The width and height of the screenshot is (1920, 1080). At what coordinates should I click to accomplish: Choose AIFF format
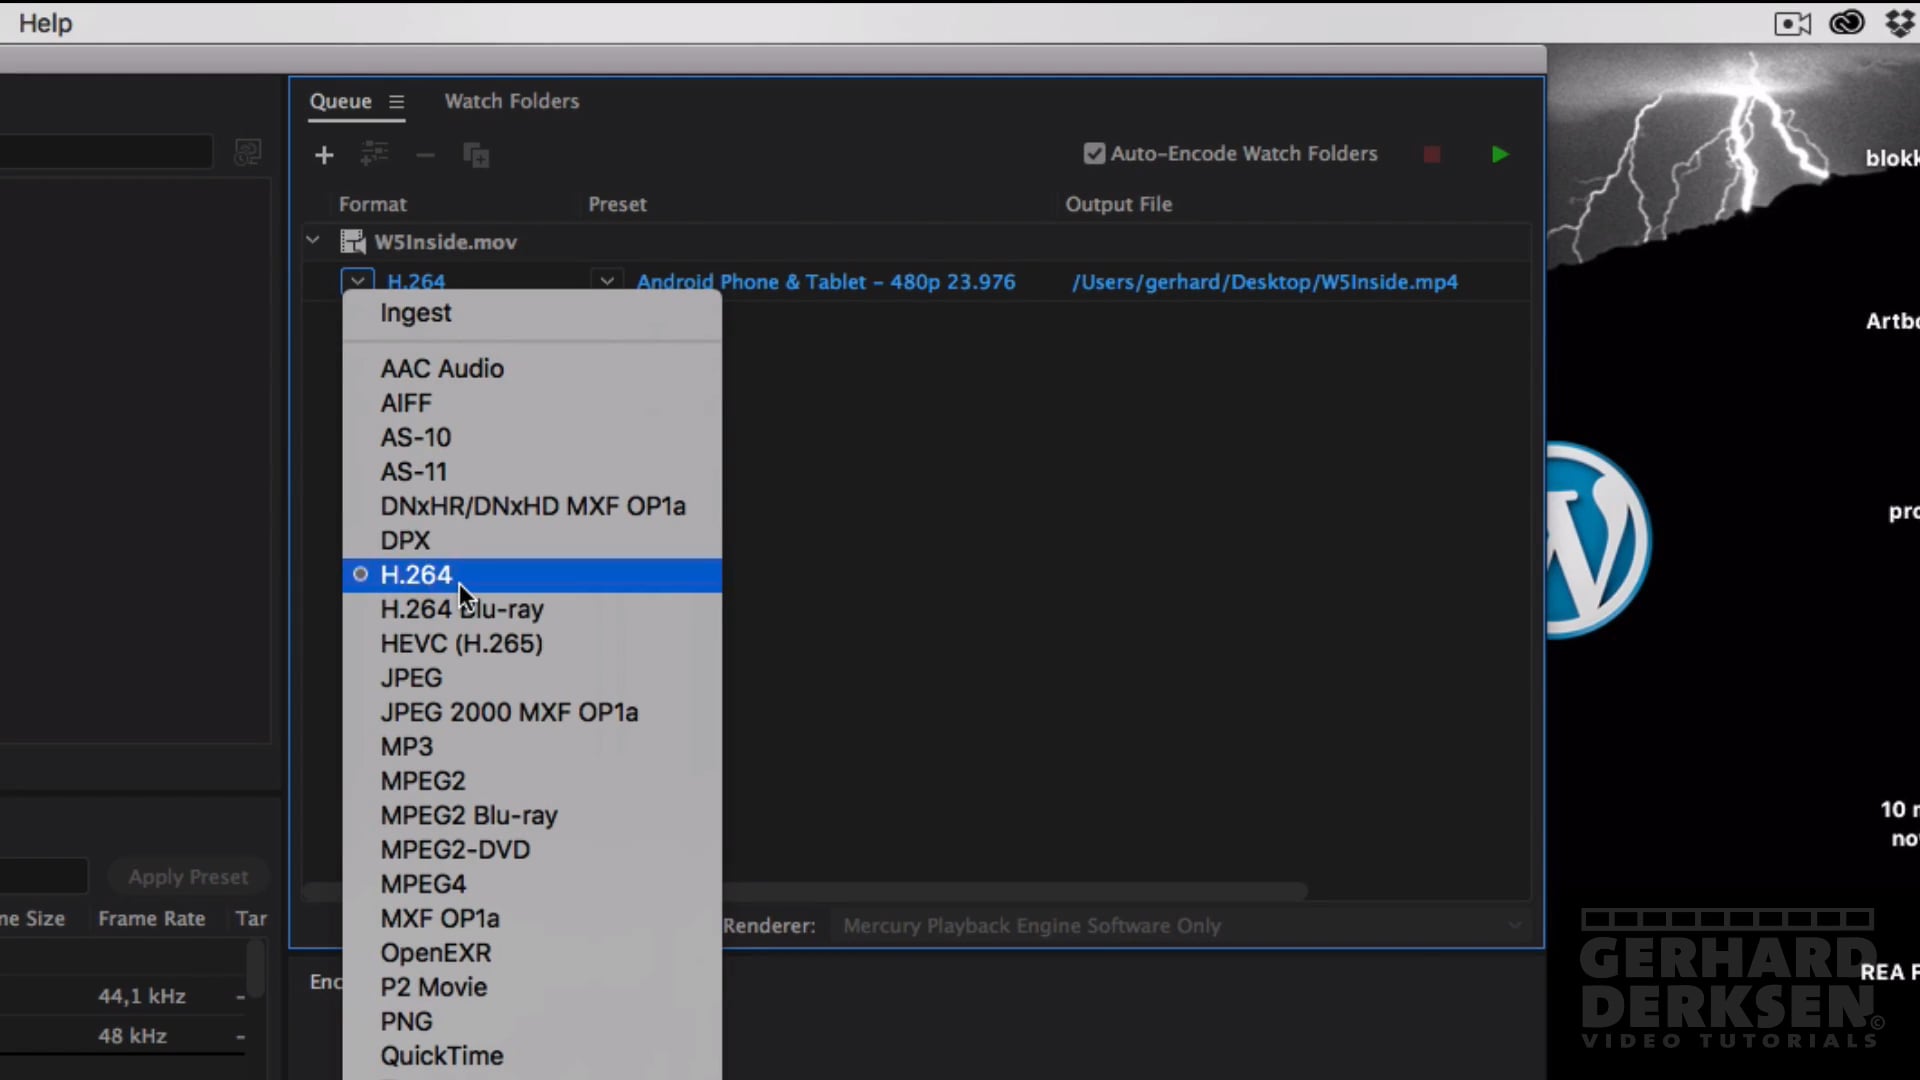tap(532, 403)
